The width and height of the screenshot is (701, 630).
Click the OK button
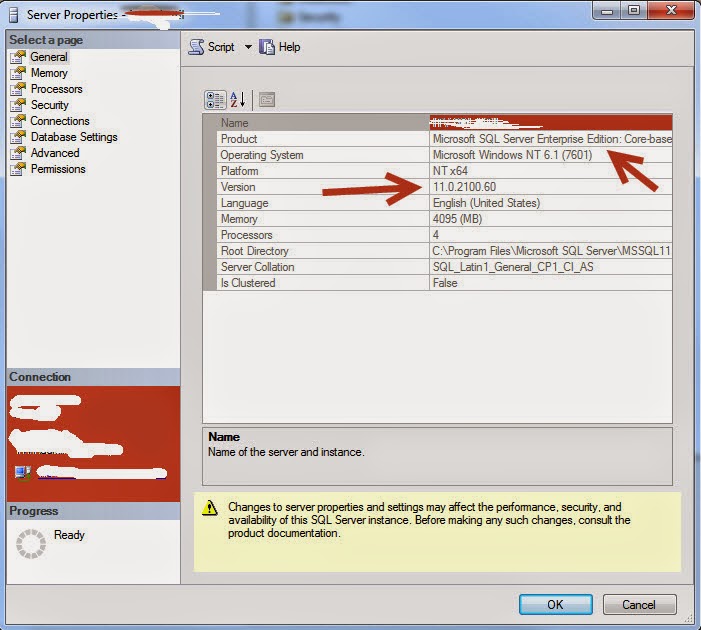point(556,605)
